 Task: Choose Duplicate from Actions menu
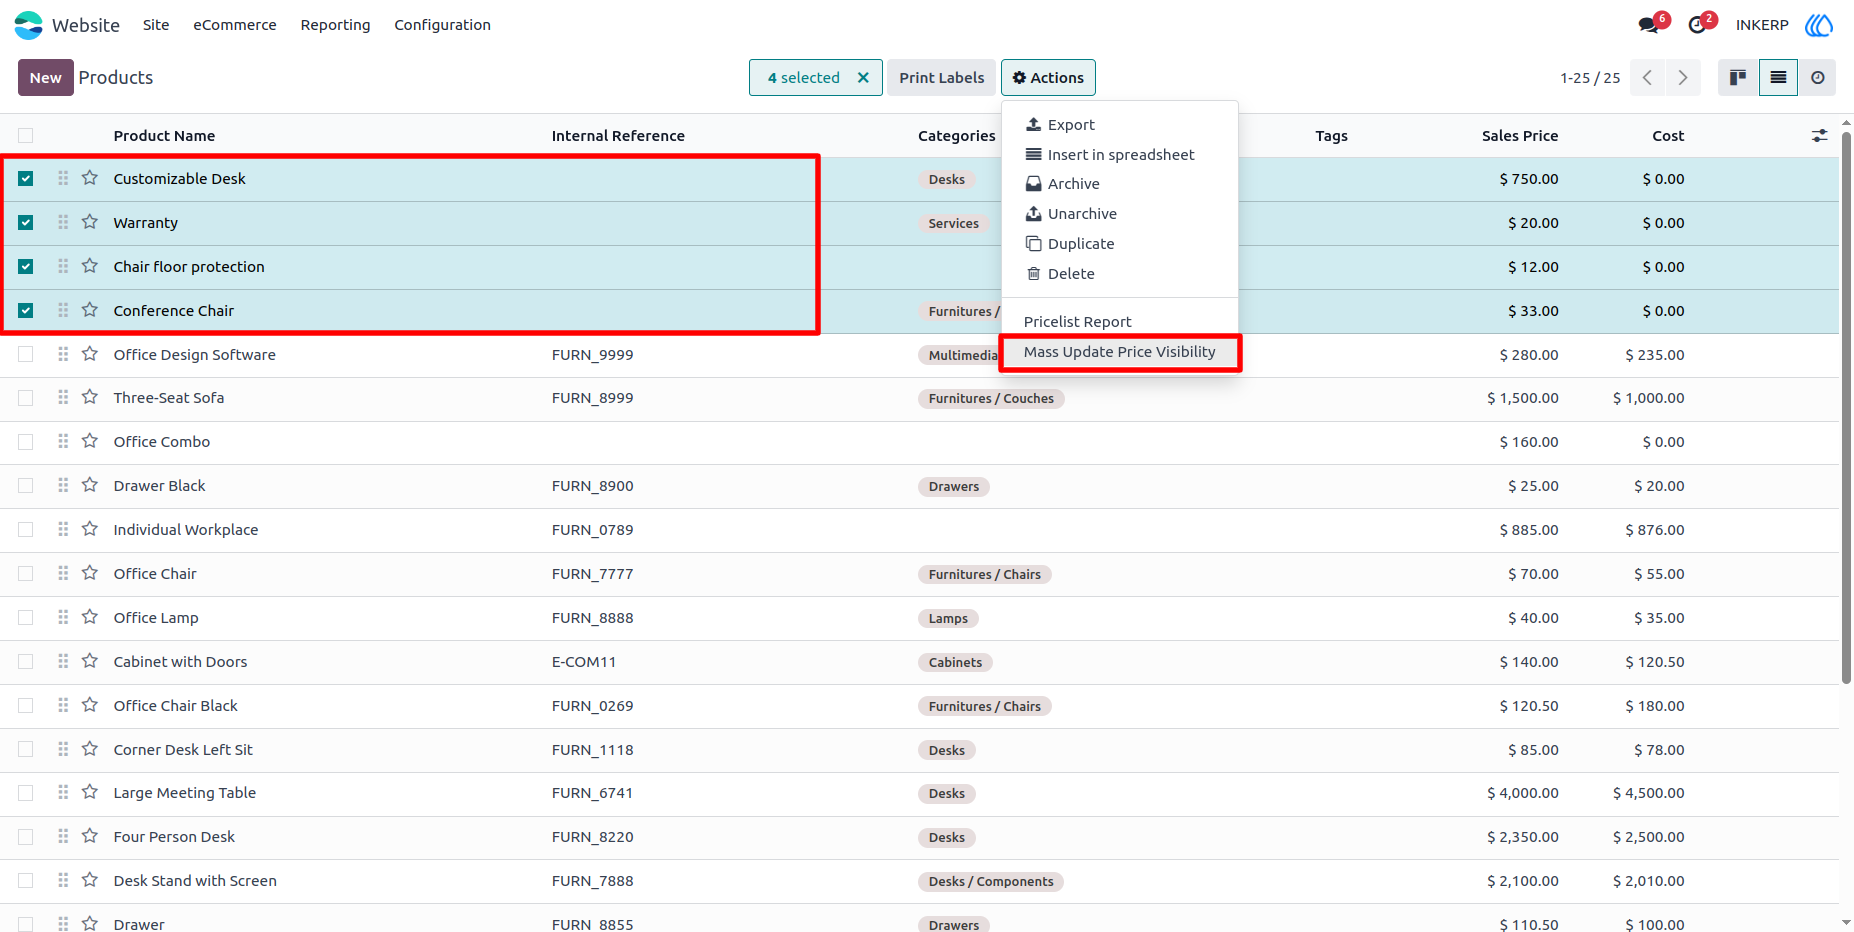[x=1120, y=244]
